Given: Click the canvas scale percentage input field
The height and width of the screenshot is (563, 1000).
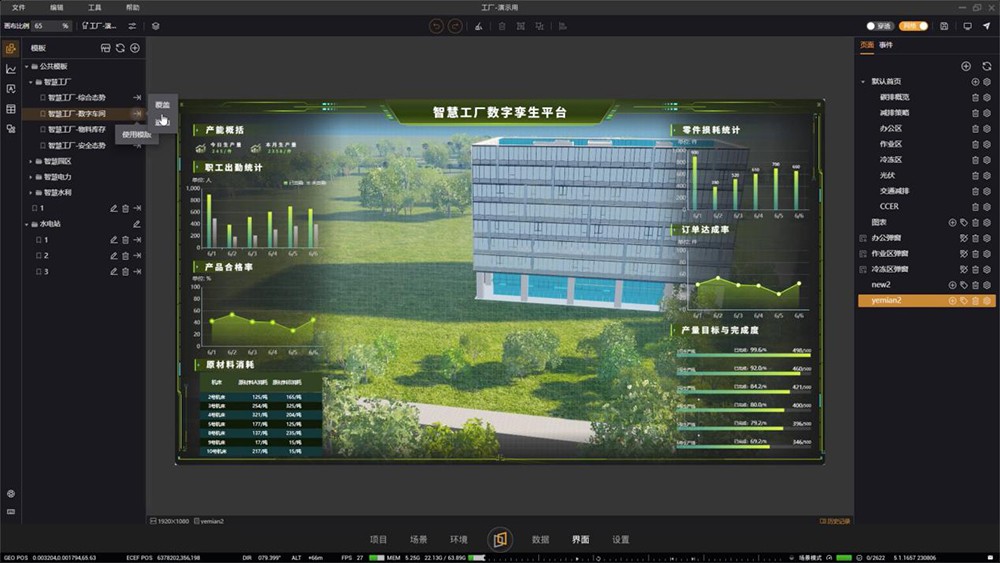Looking at the screenshot, I should 51,26.
